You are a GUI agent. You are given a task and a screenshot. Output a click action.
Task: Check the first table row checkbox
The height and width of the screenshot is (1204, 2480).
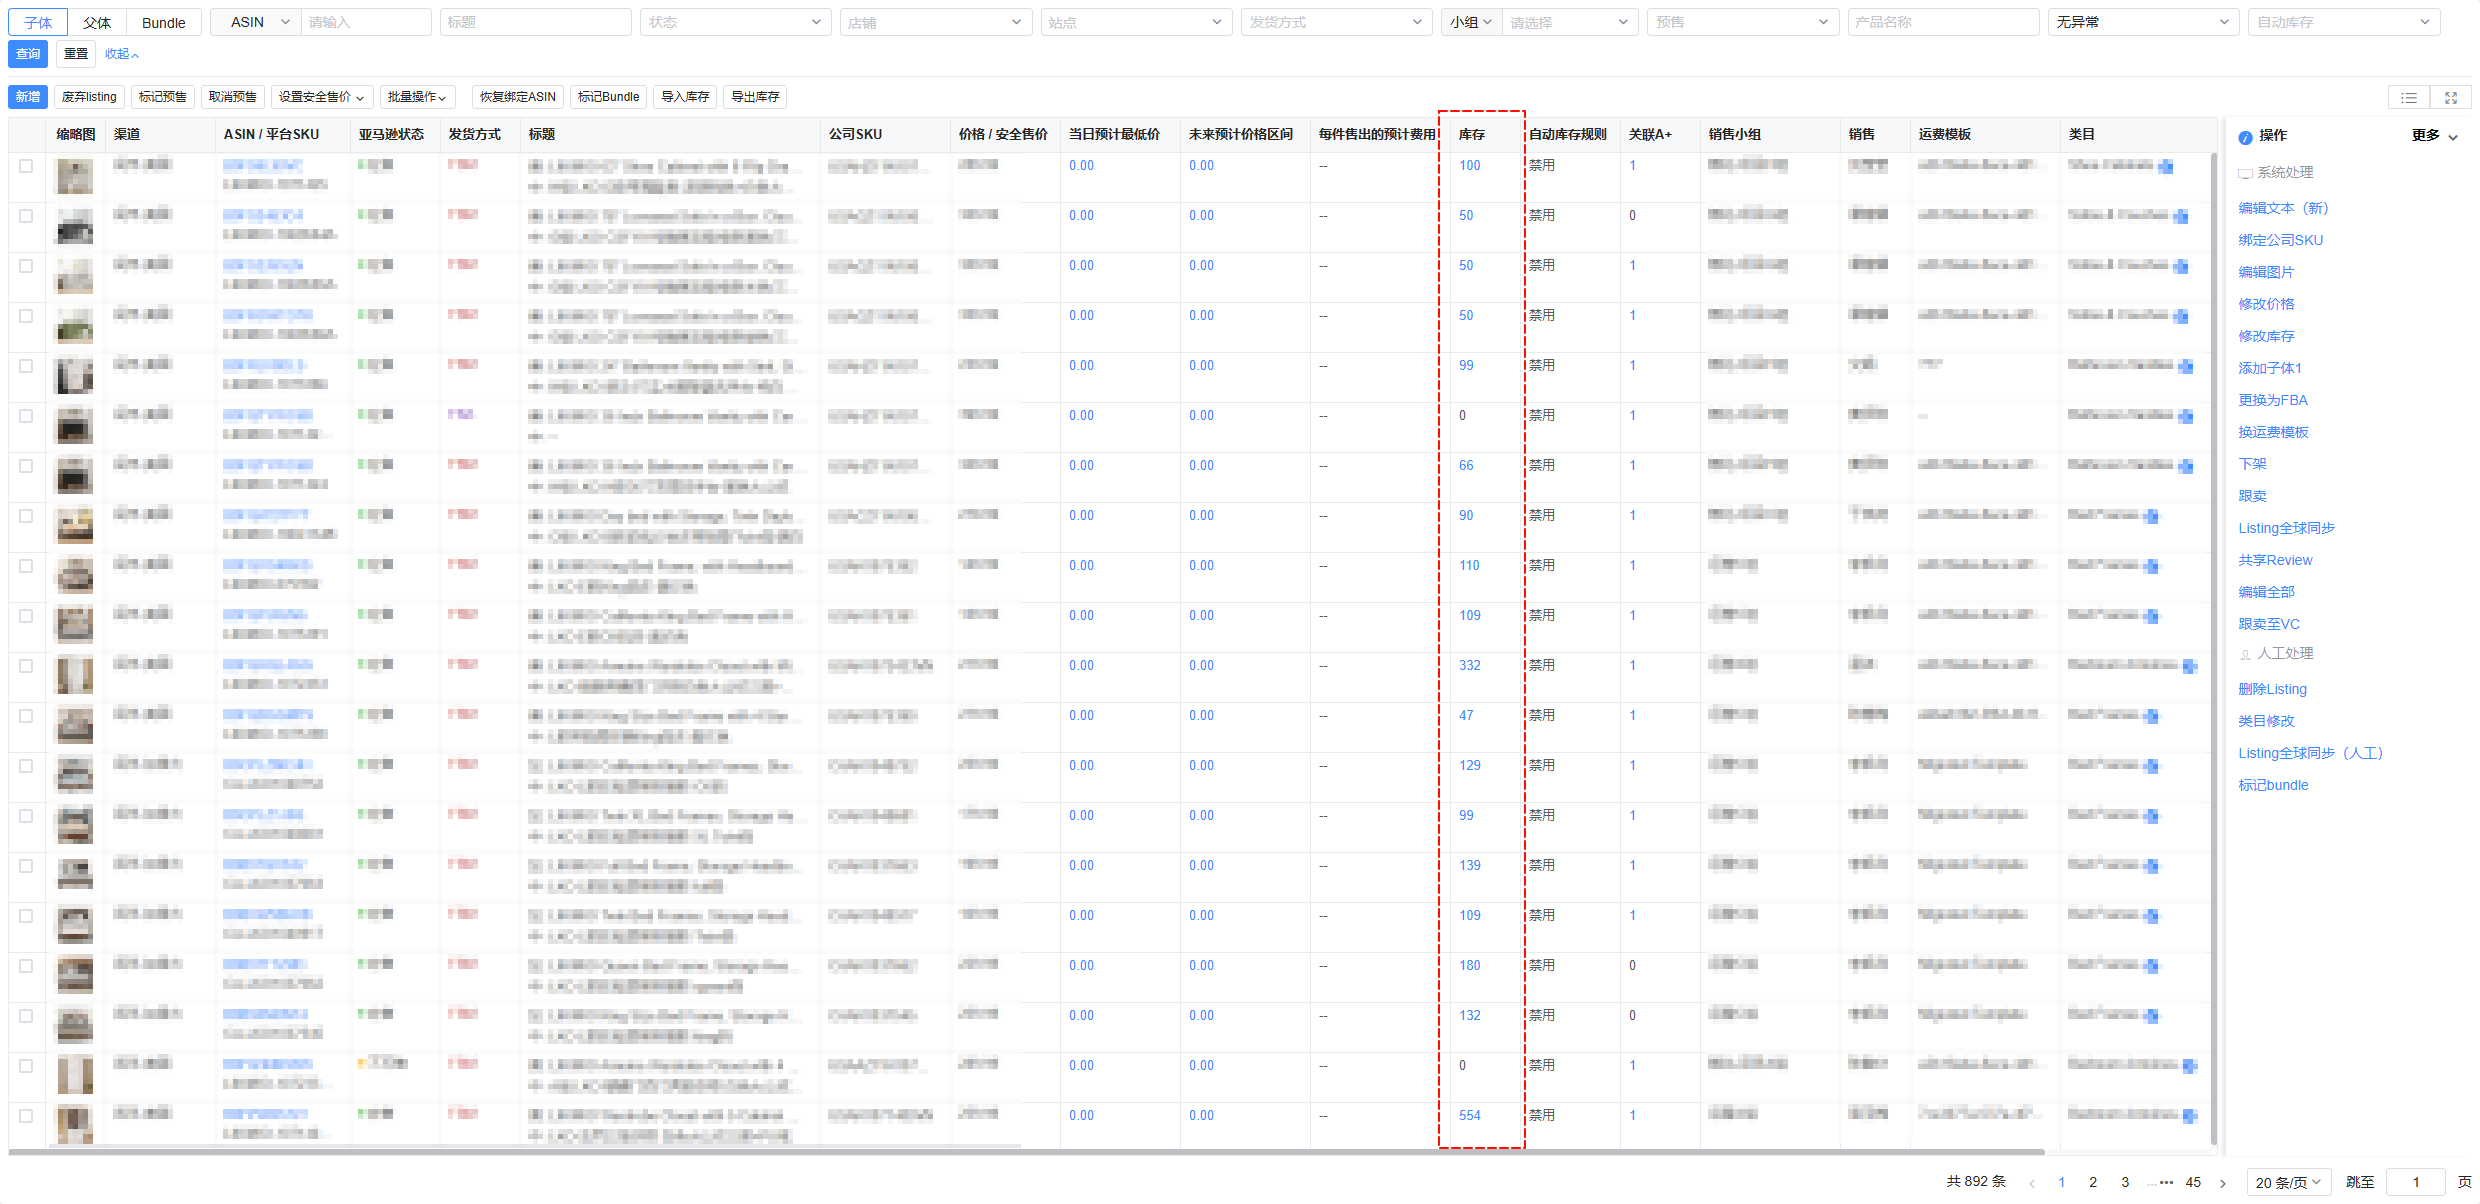pyautogui.click(x=26, y=166)
